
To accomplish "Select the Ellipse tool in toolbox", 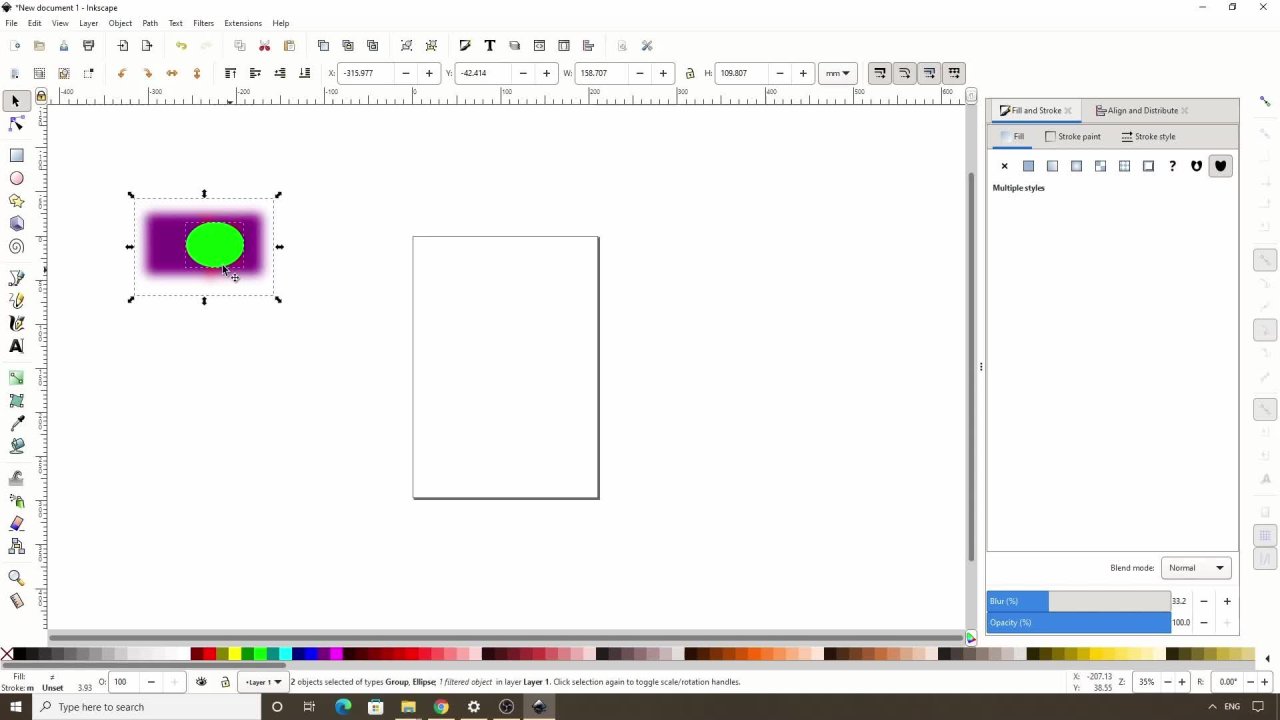I will pyautogui.click(x=16, y=179).
